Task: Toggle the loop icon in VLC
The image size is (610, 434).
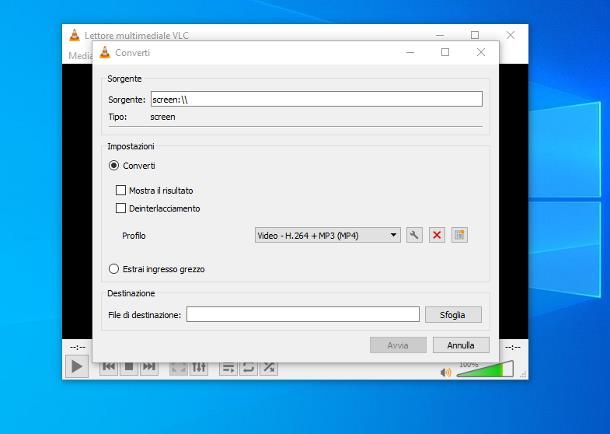Action: [249, 367]
